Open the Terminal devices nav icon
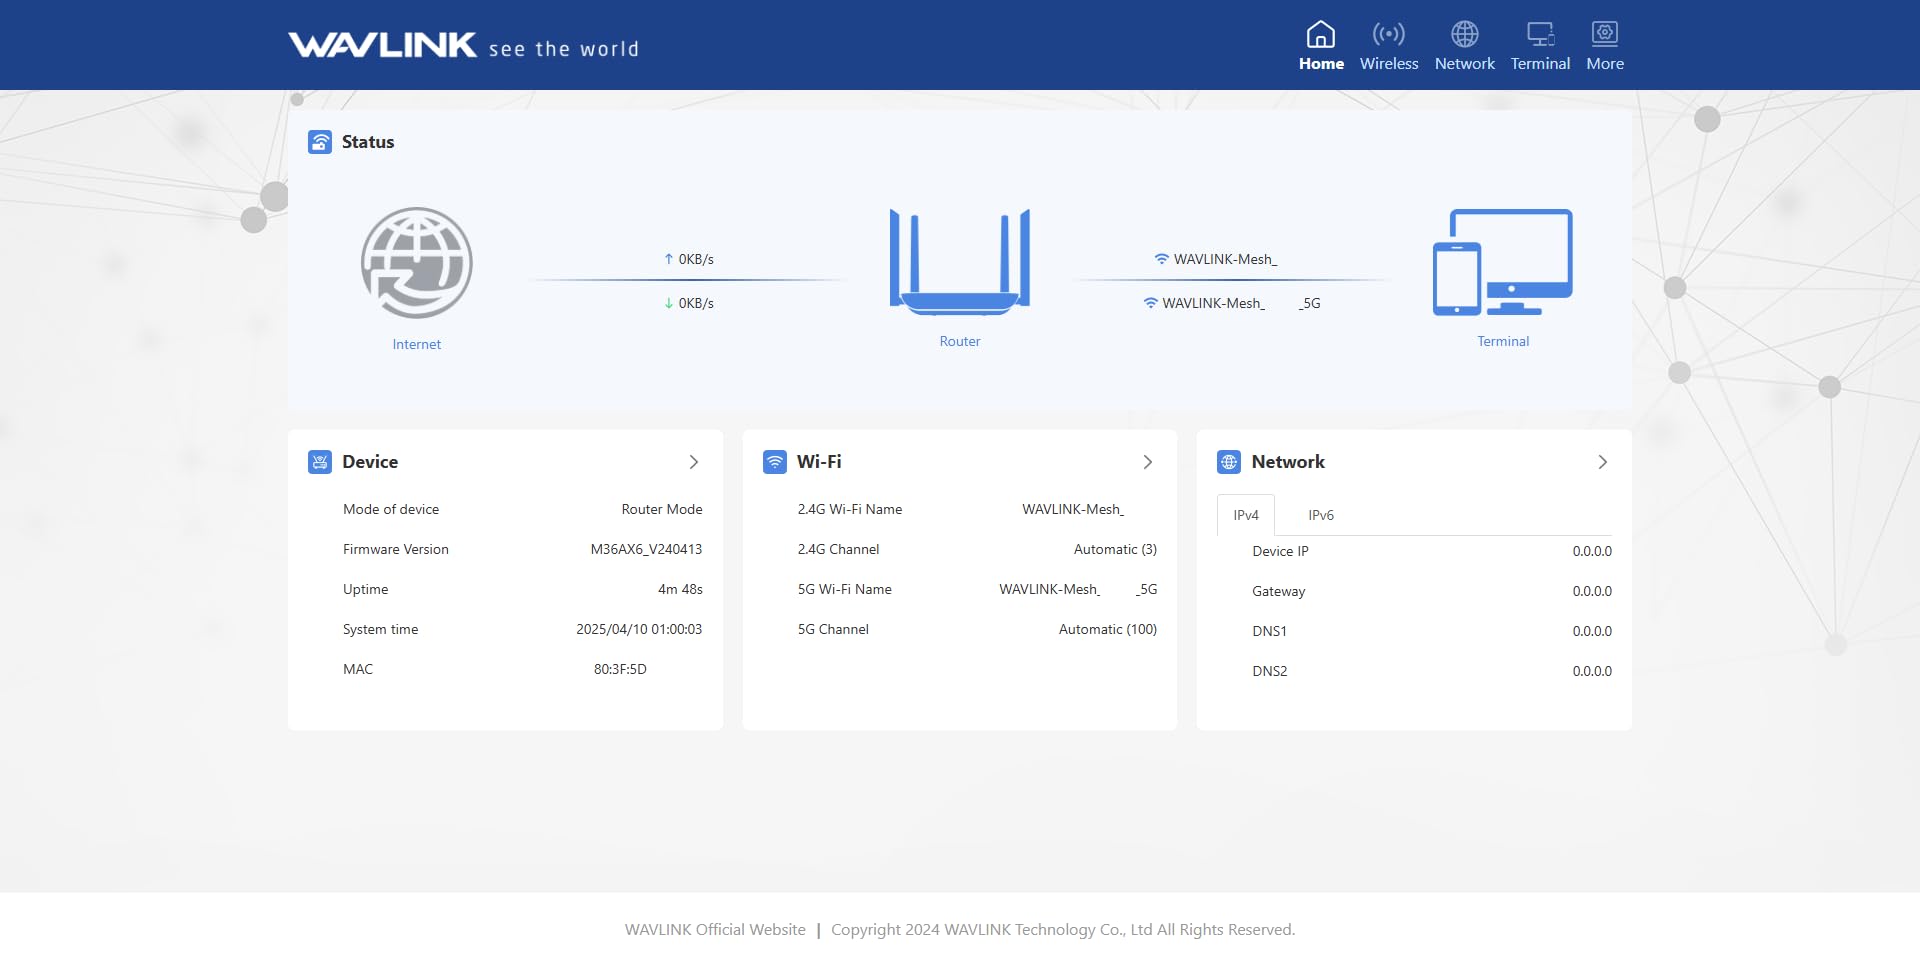This screenshot has height=963, width=1920. pyautogui.click(x=1539, y=35)
